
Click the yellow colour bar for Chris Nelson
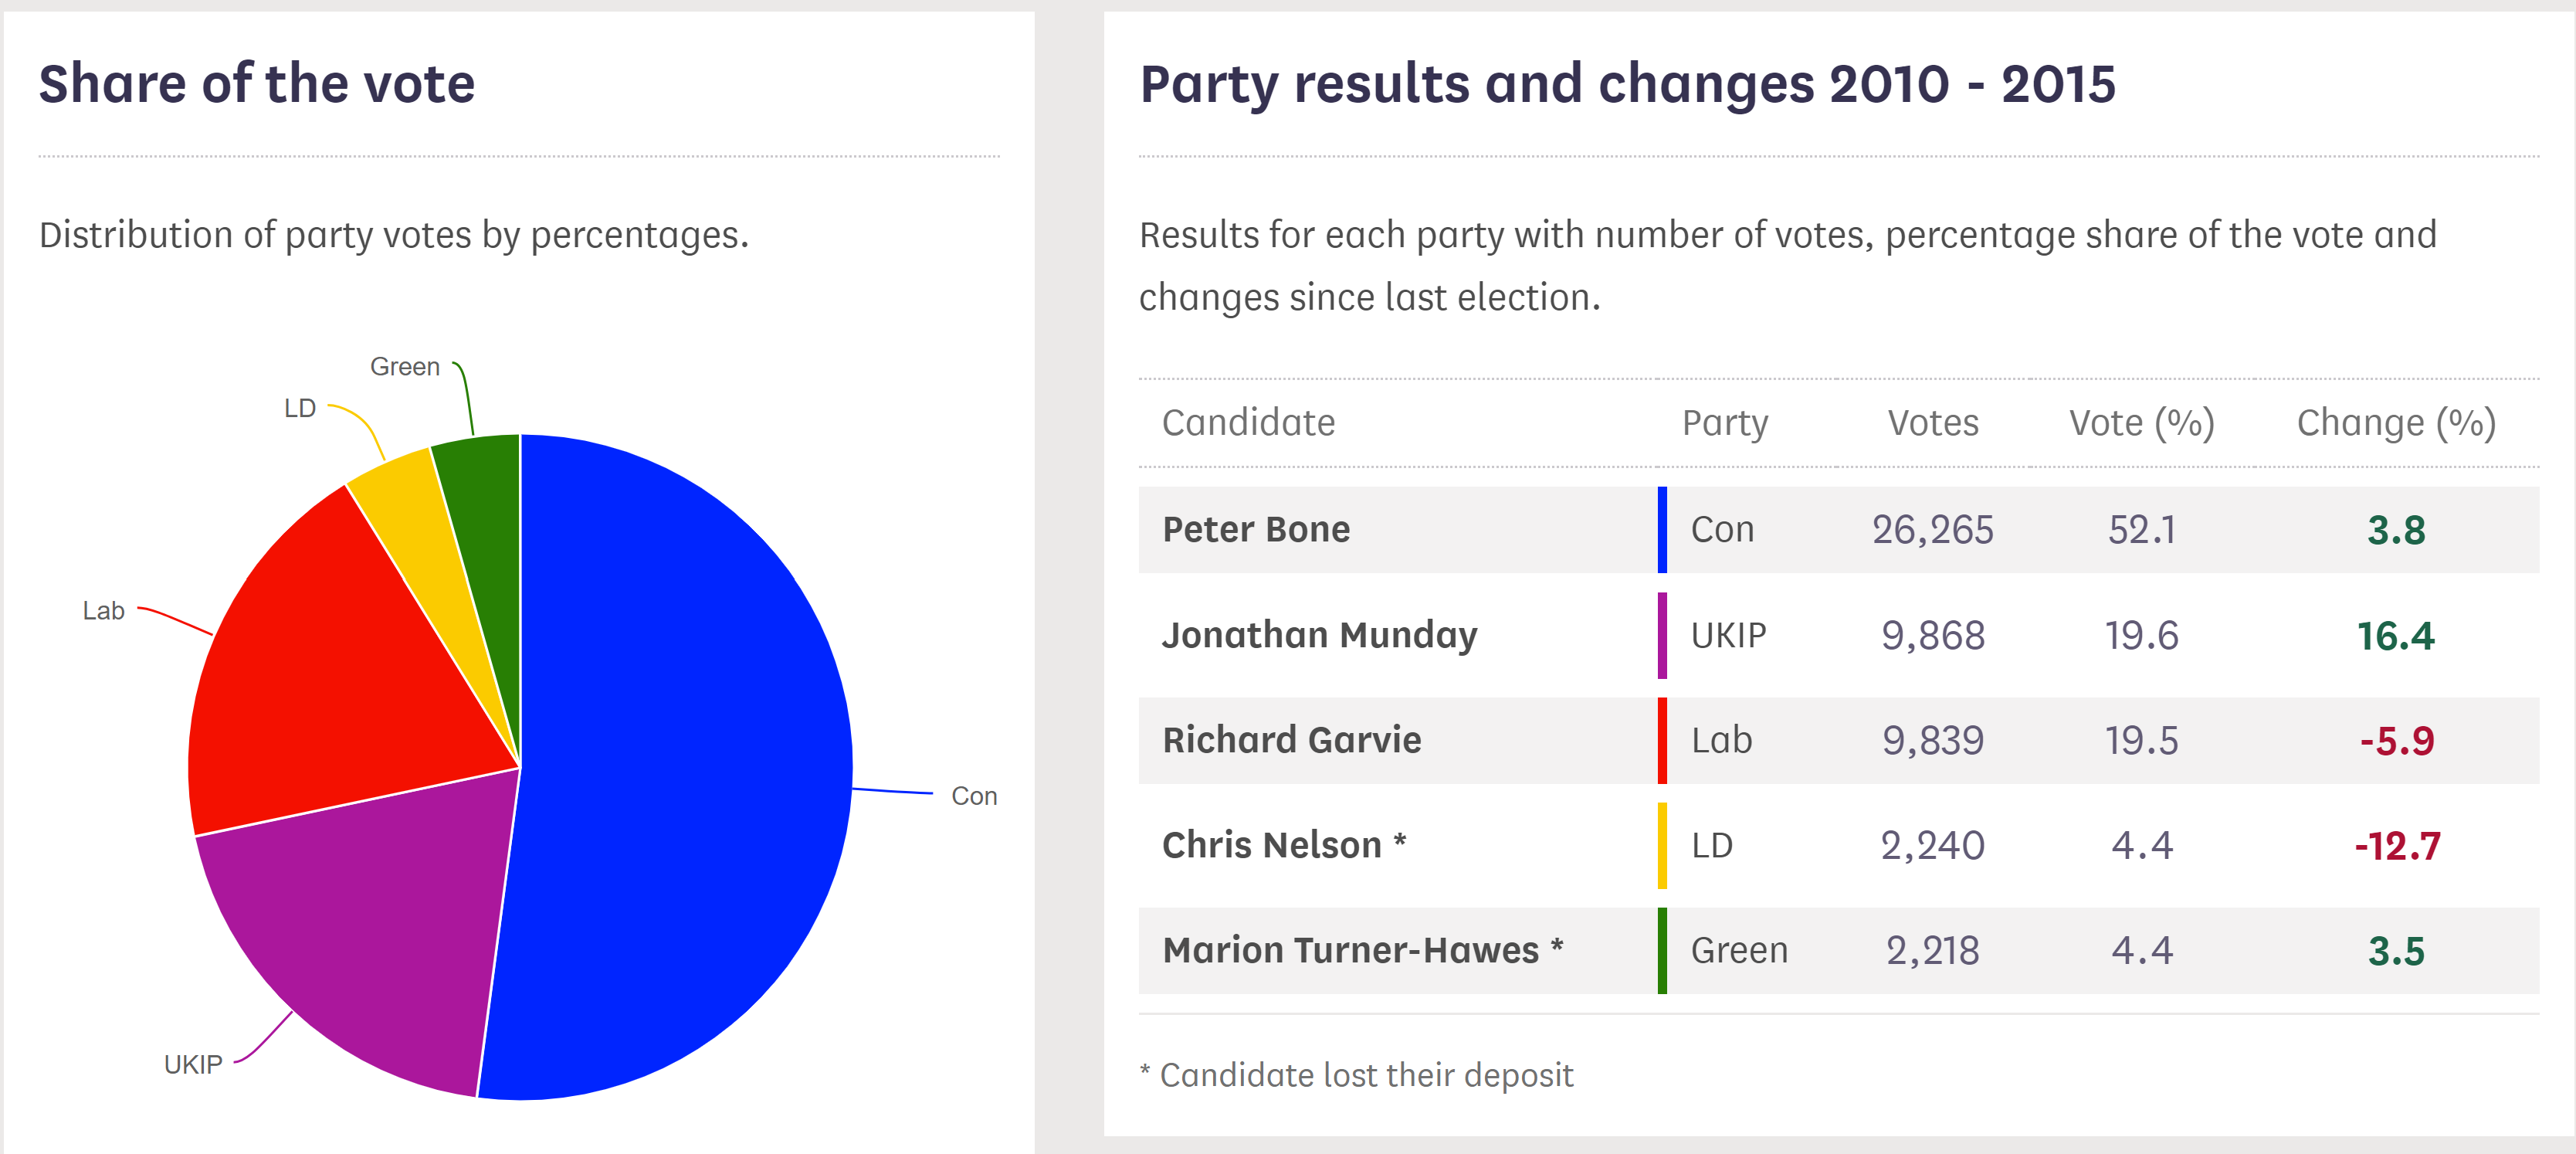pos(1662,846)
